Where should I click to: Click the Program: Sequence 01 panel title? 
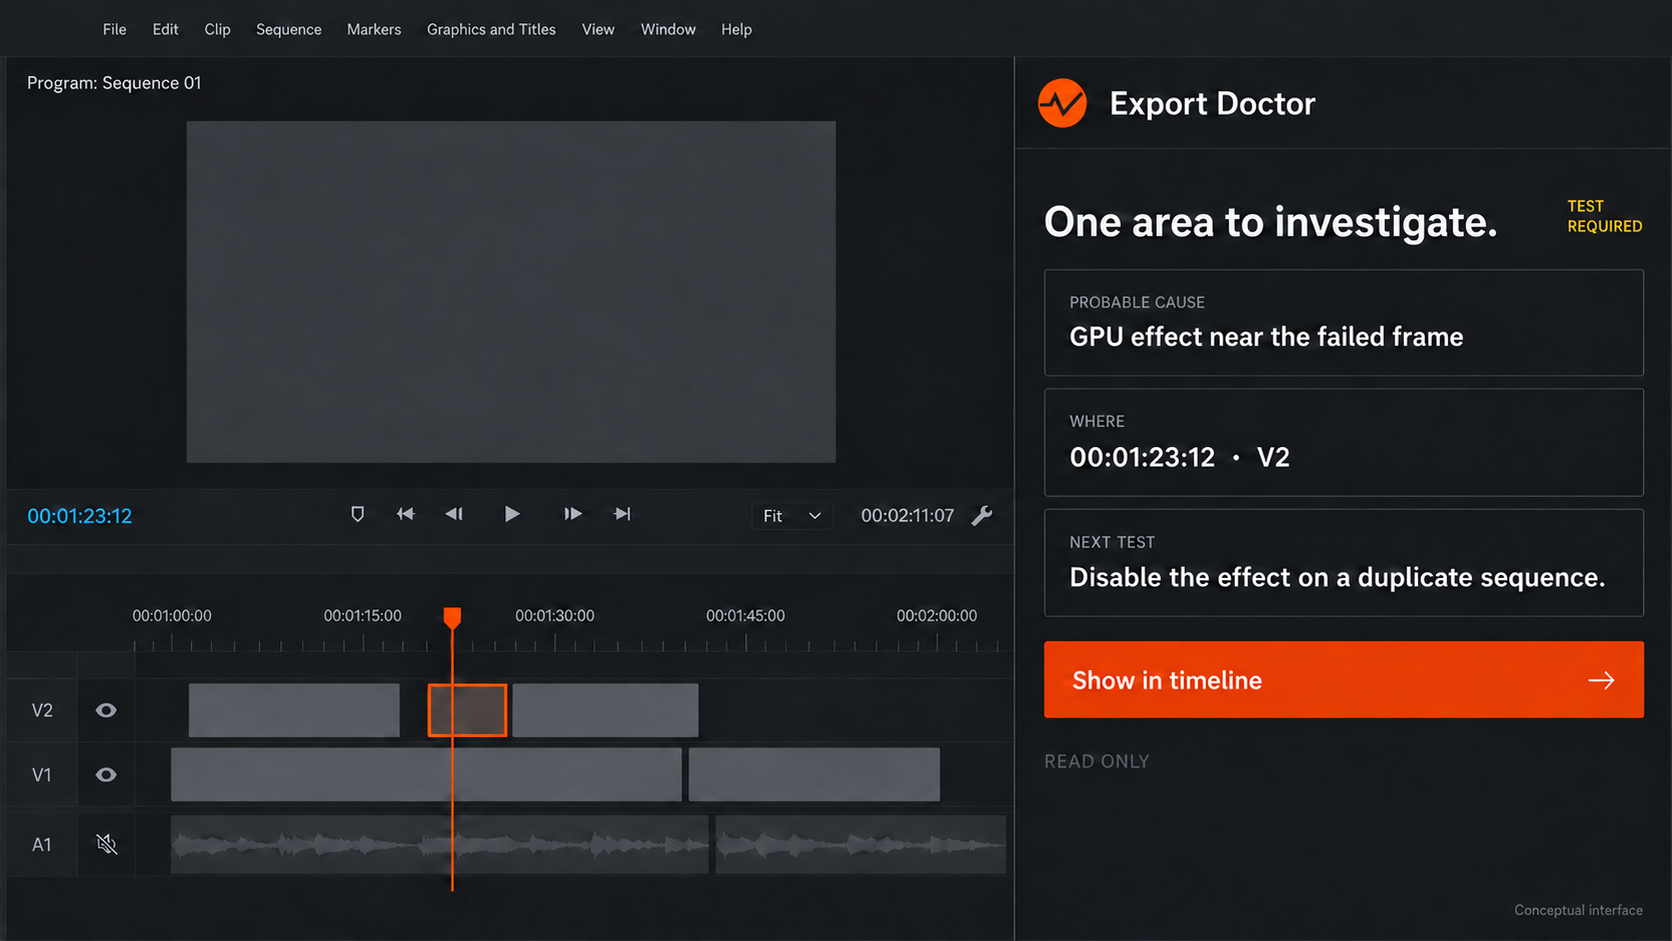(114, 83)
